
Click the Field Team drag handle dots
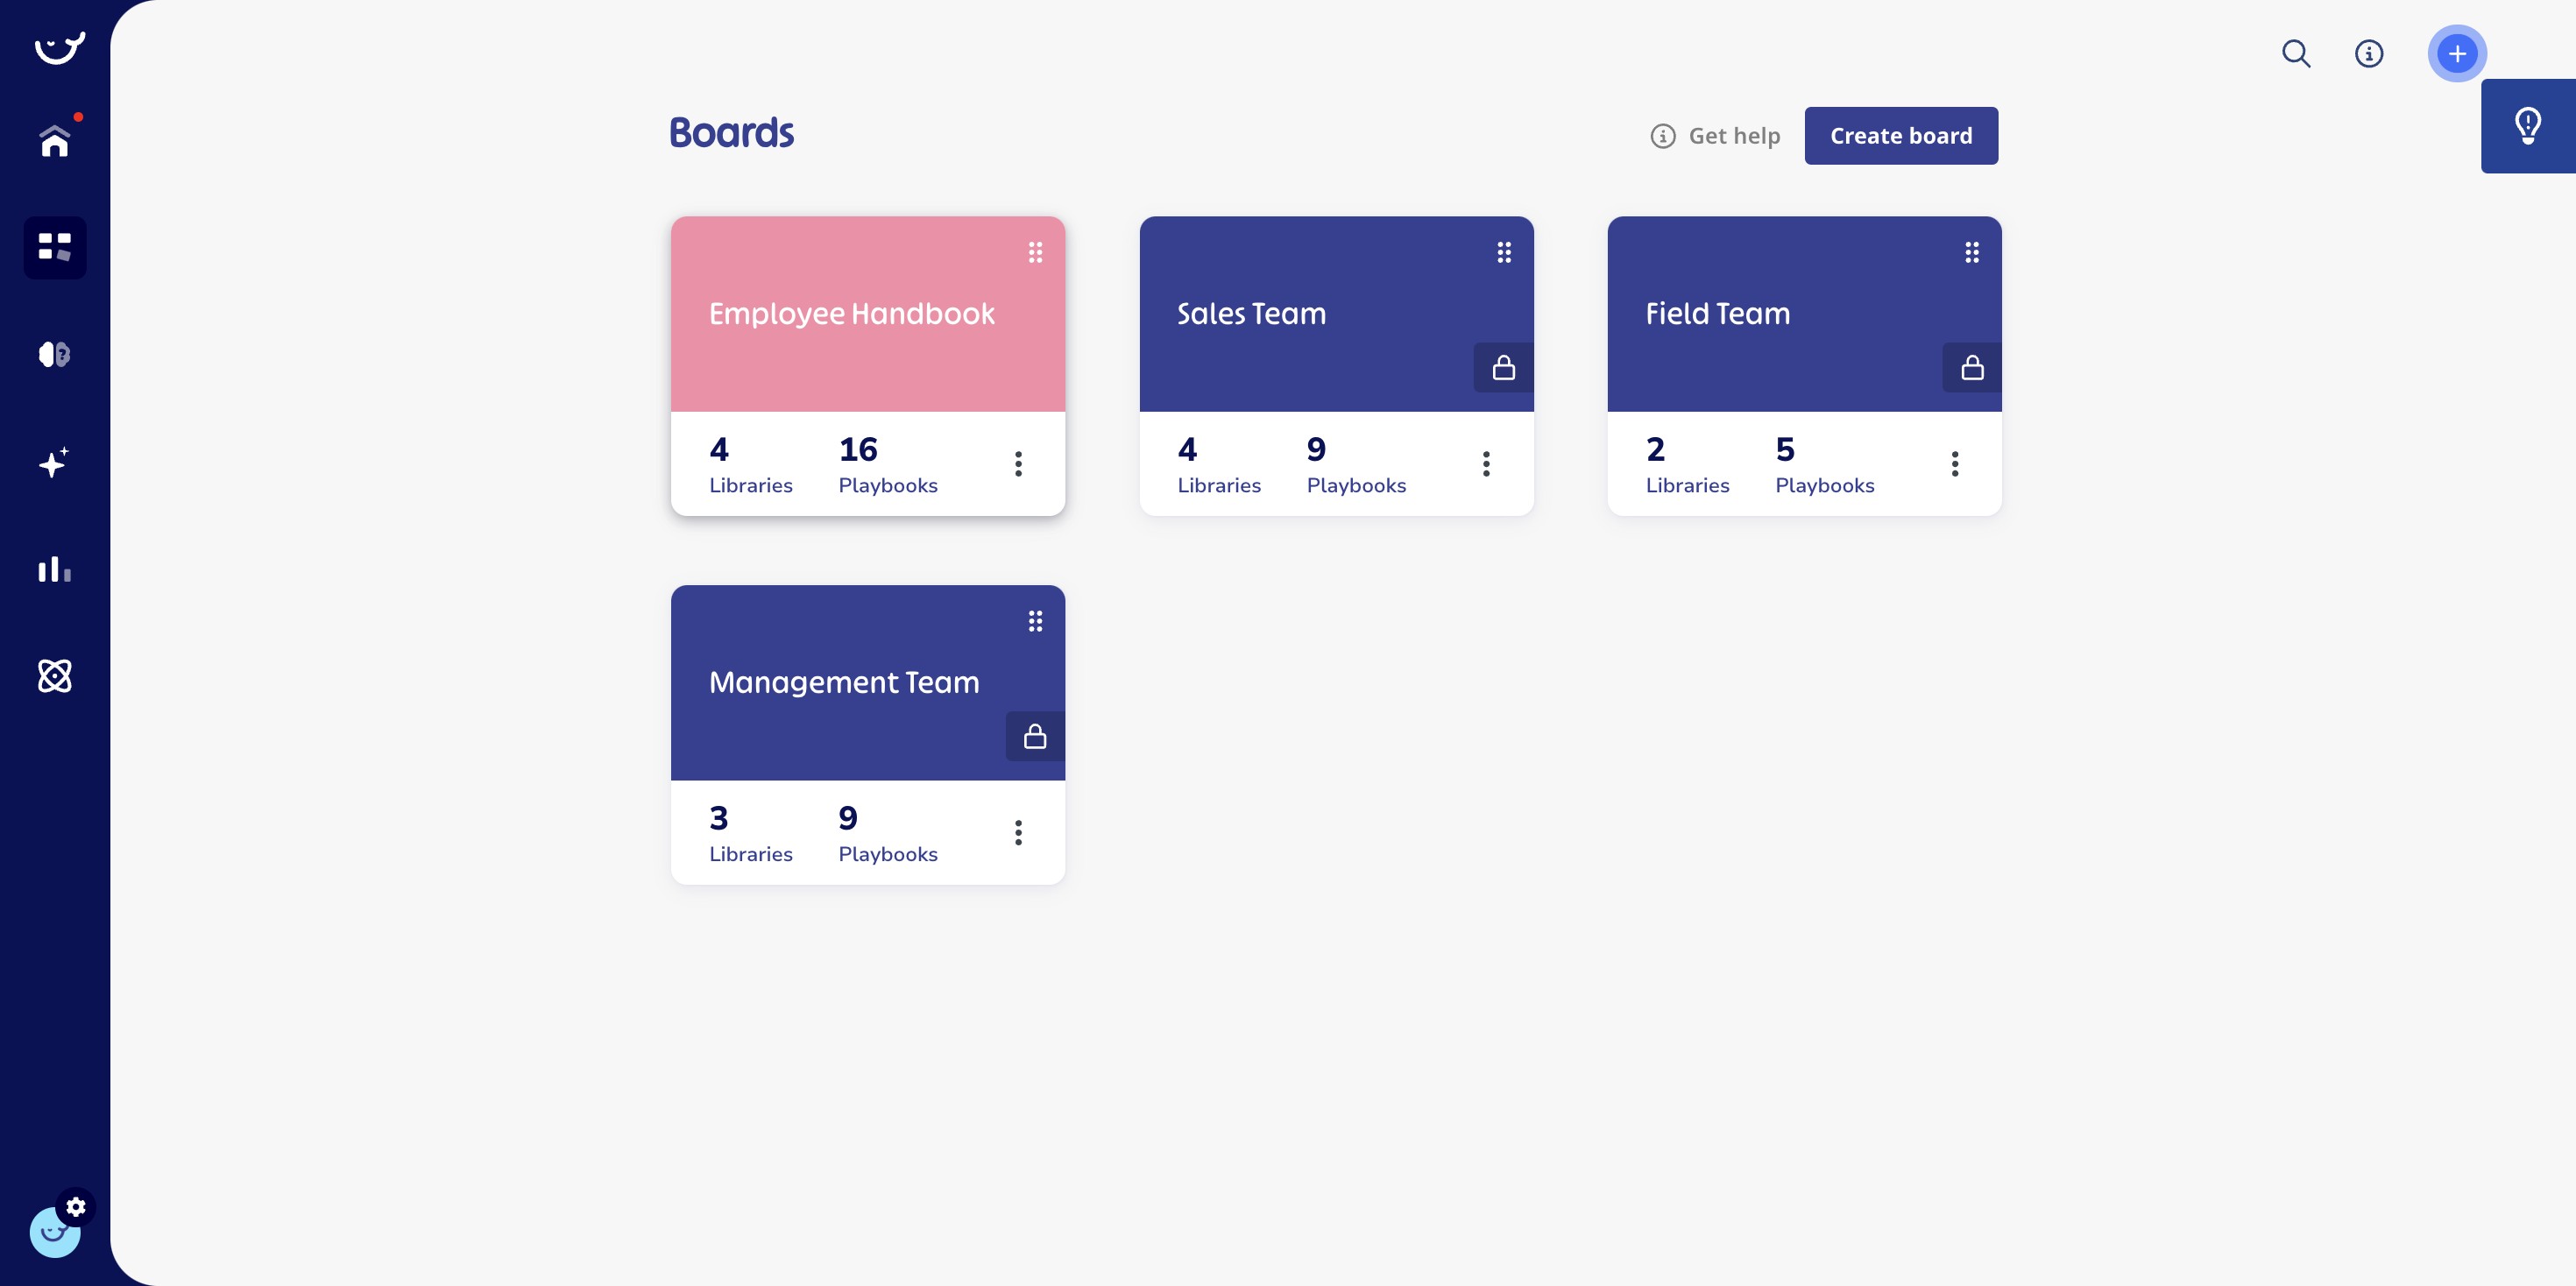[1971, 252]
